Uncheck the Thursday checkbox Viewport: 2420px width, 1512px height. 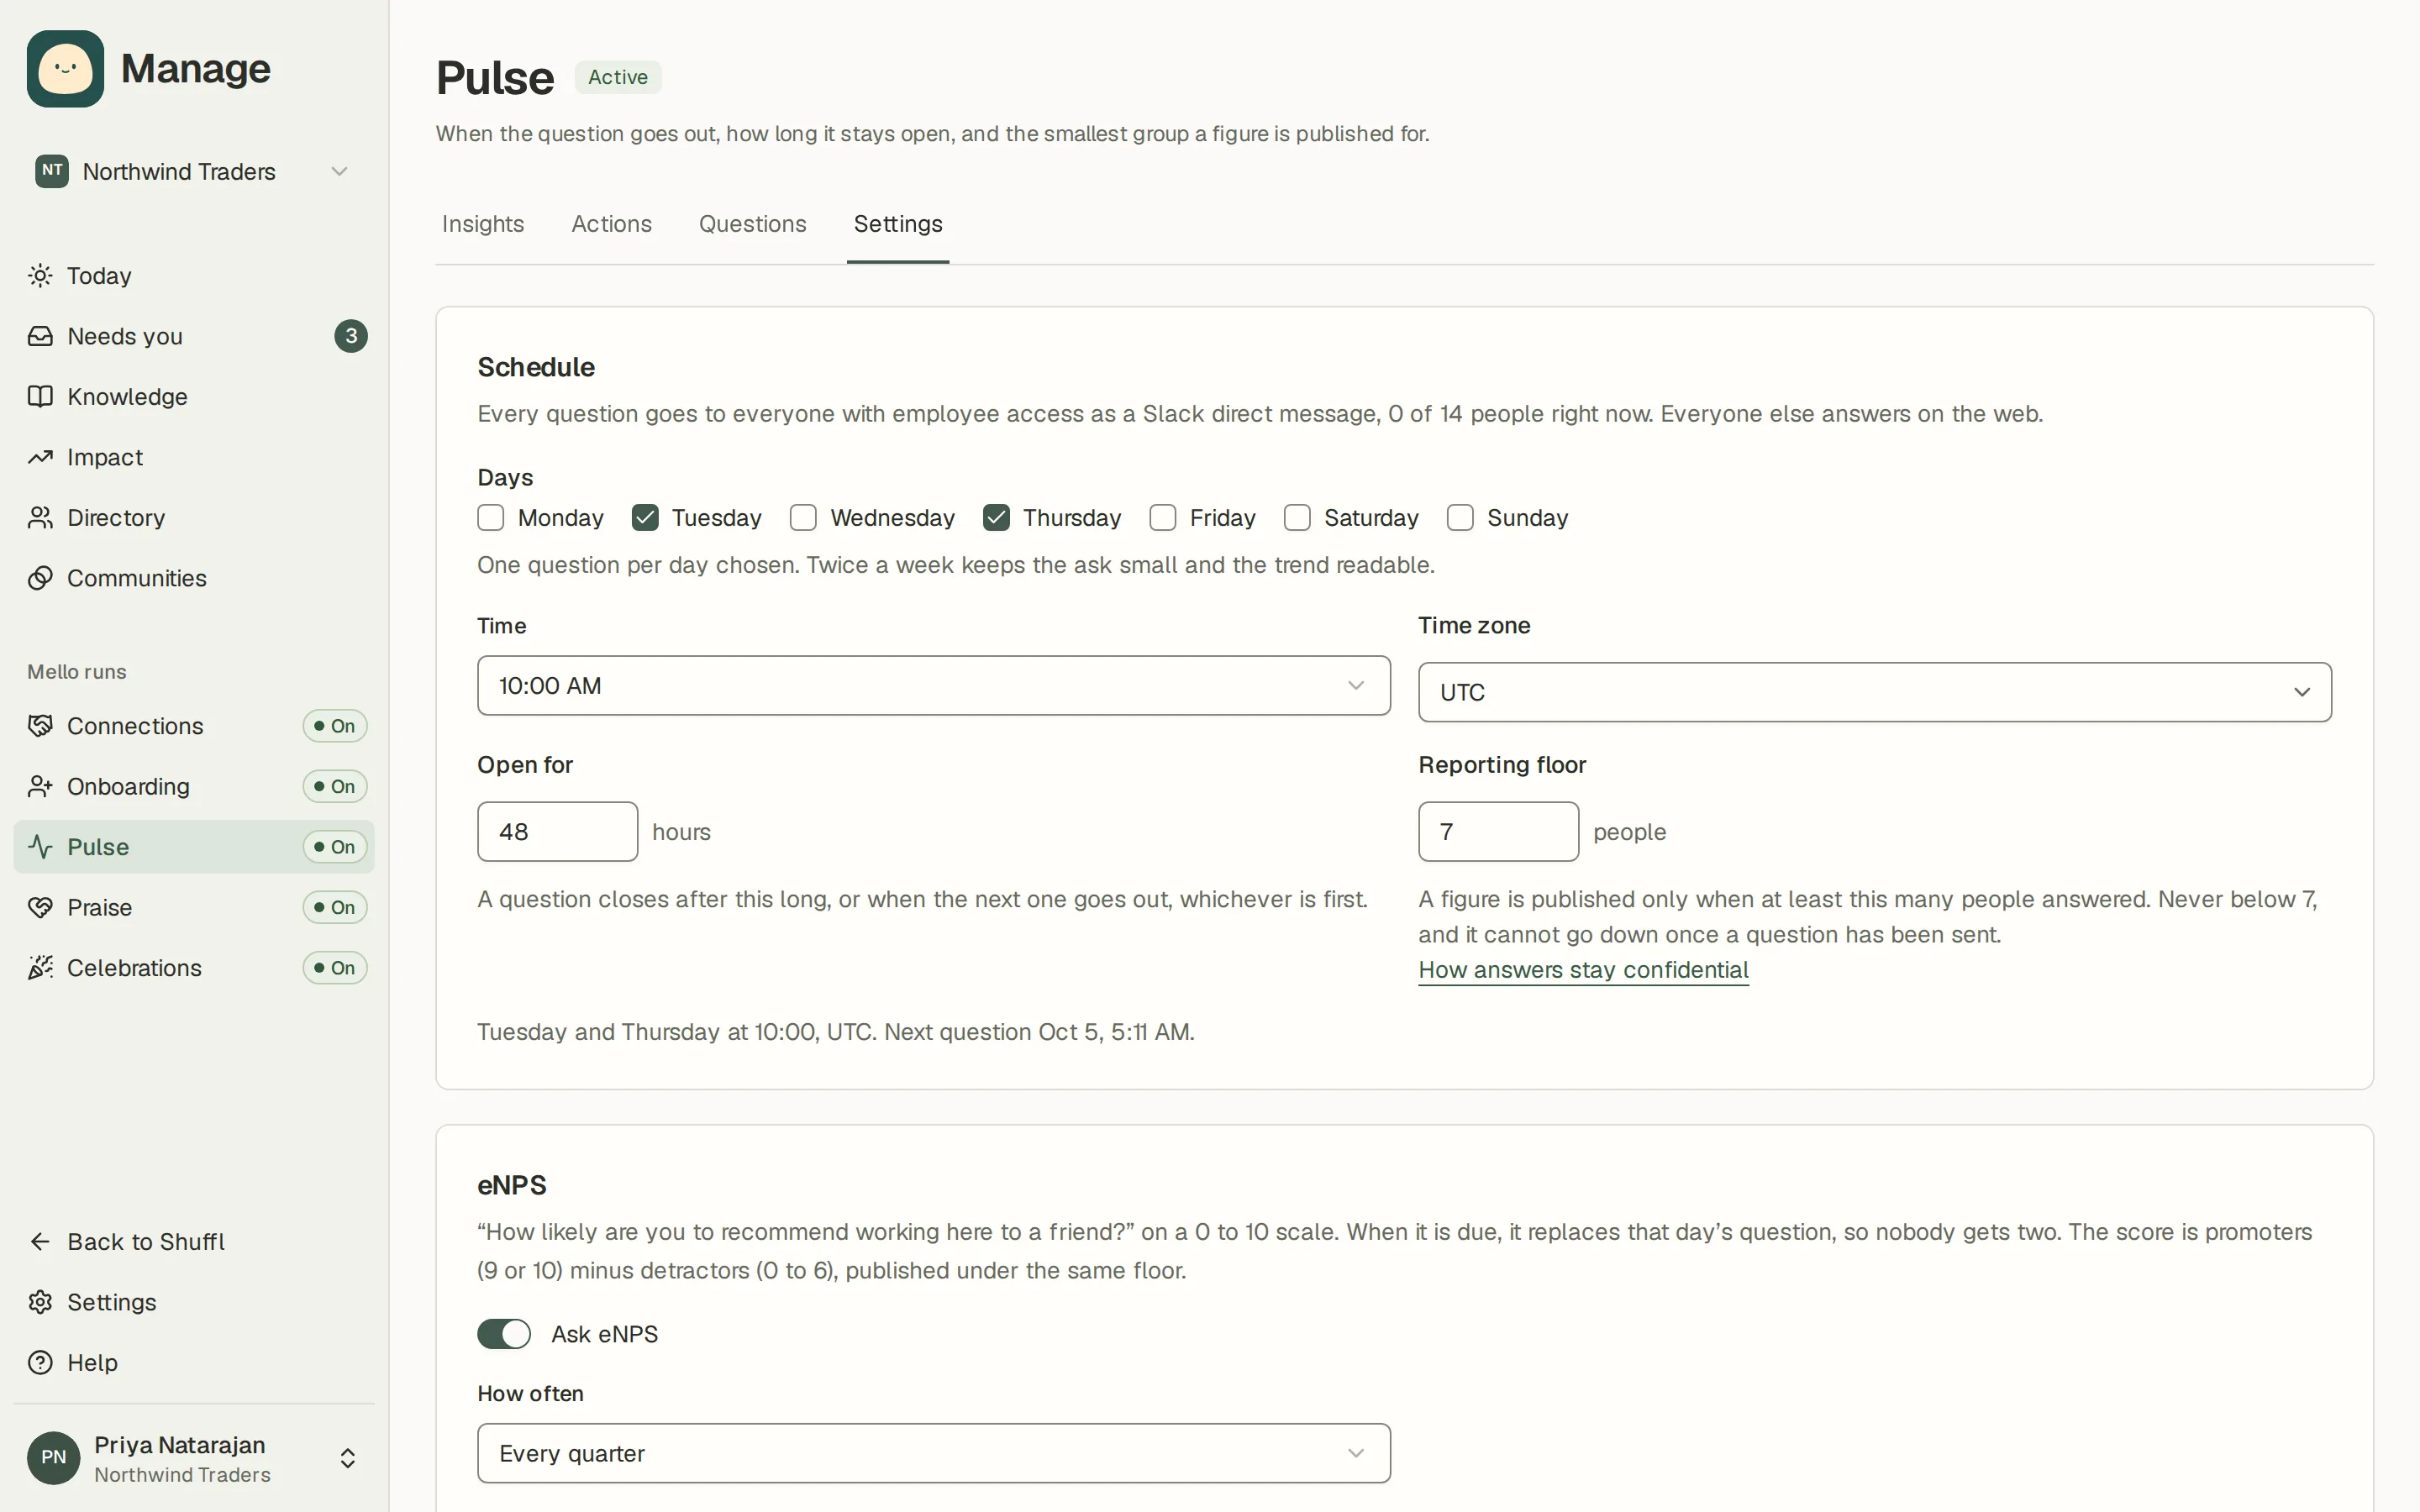tap(996, 518)
